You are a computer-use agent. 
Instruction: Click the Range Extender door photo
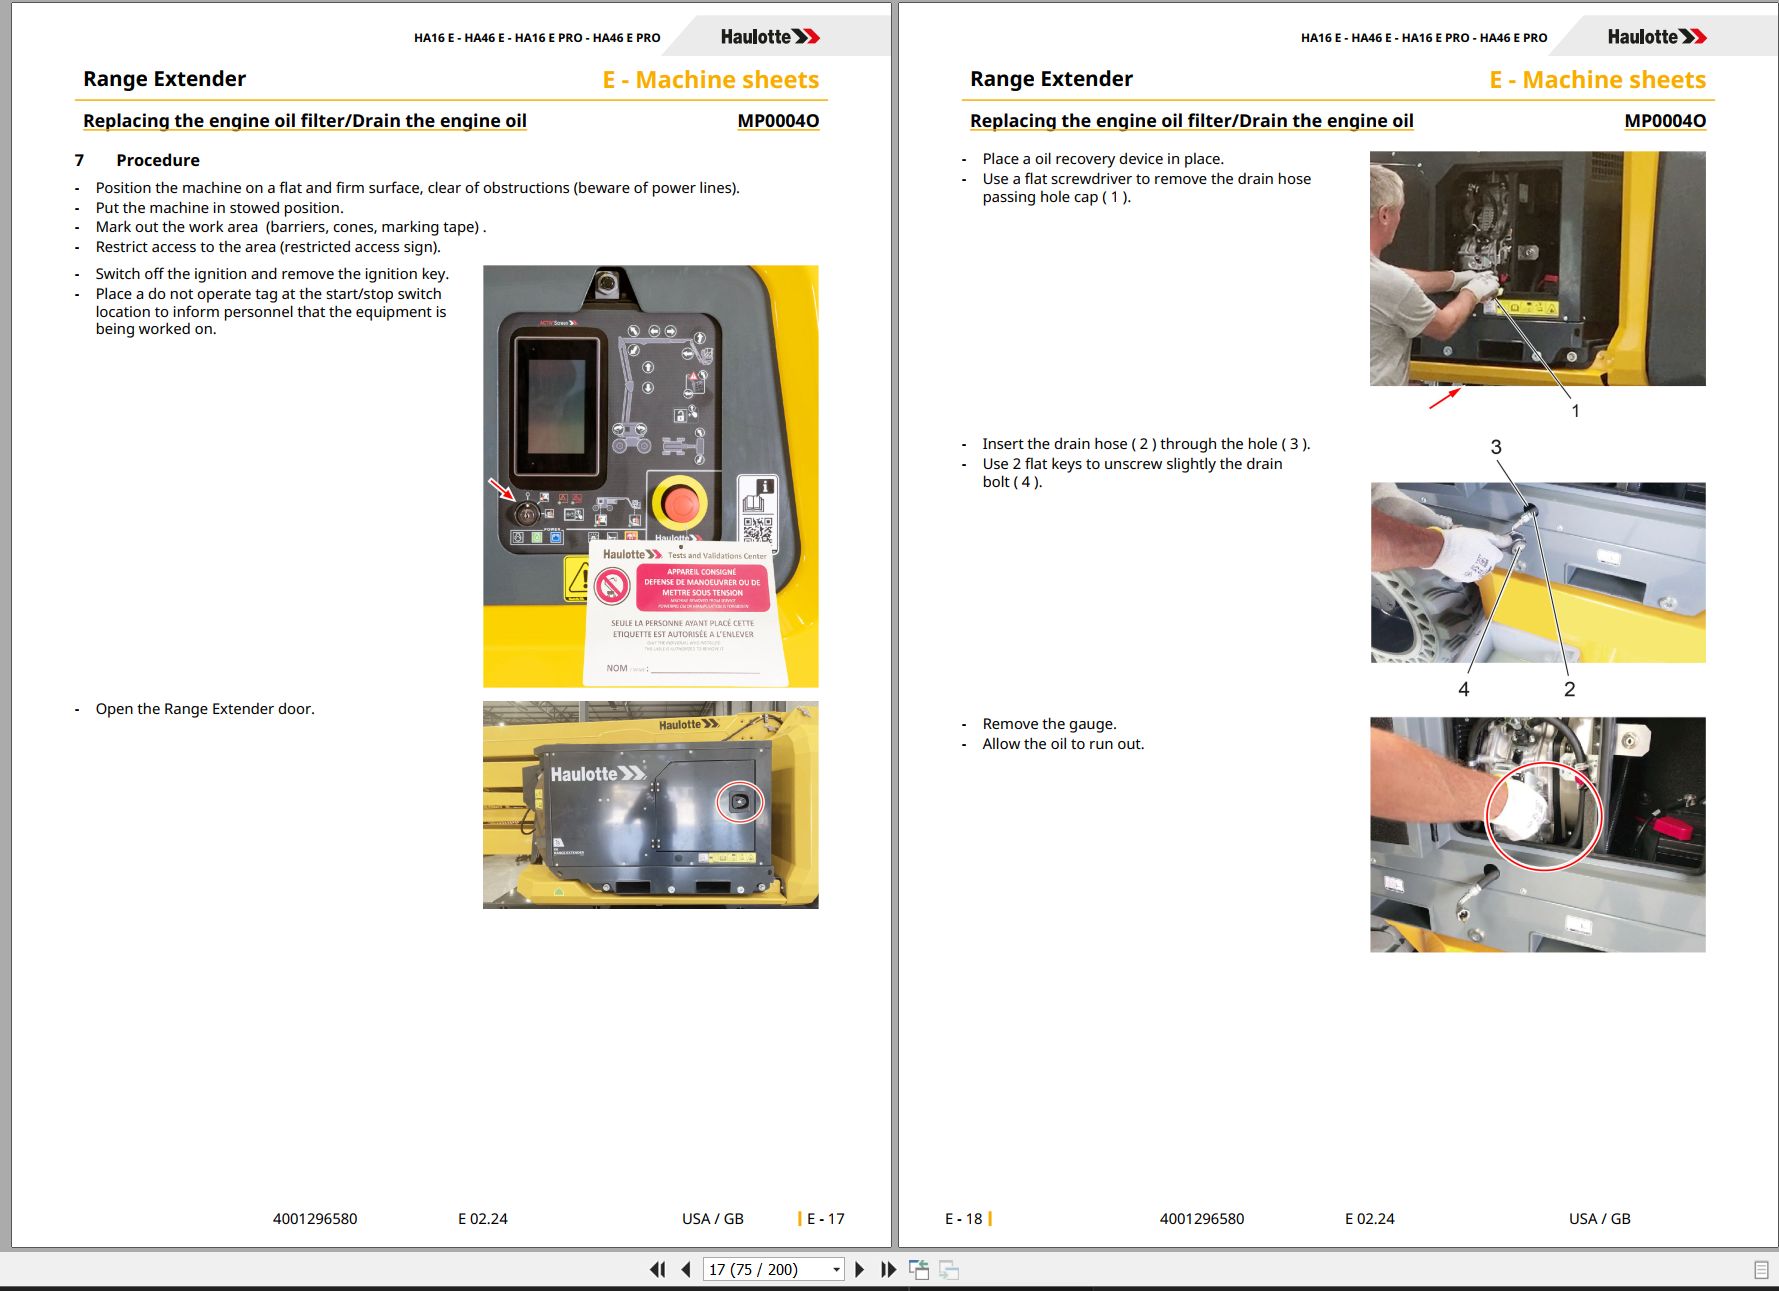(x=650, y=805)
